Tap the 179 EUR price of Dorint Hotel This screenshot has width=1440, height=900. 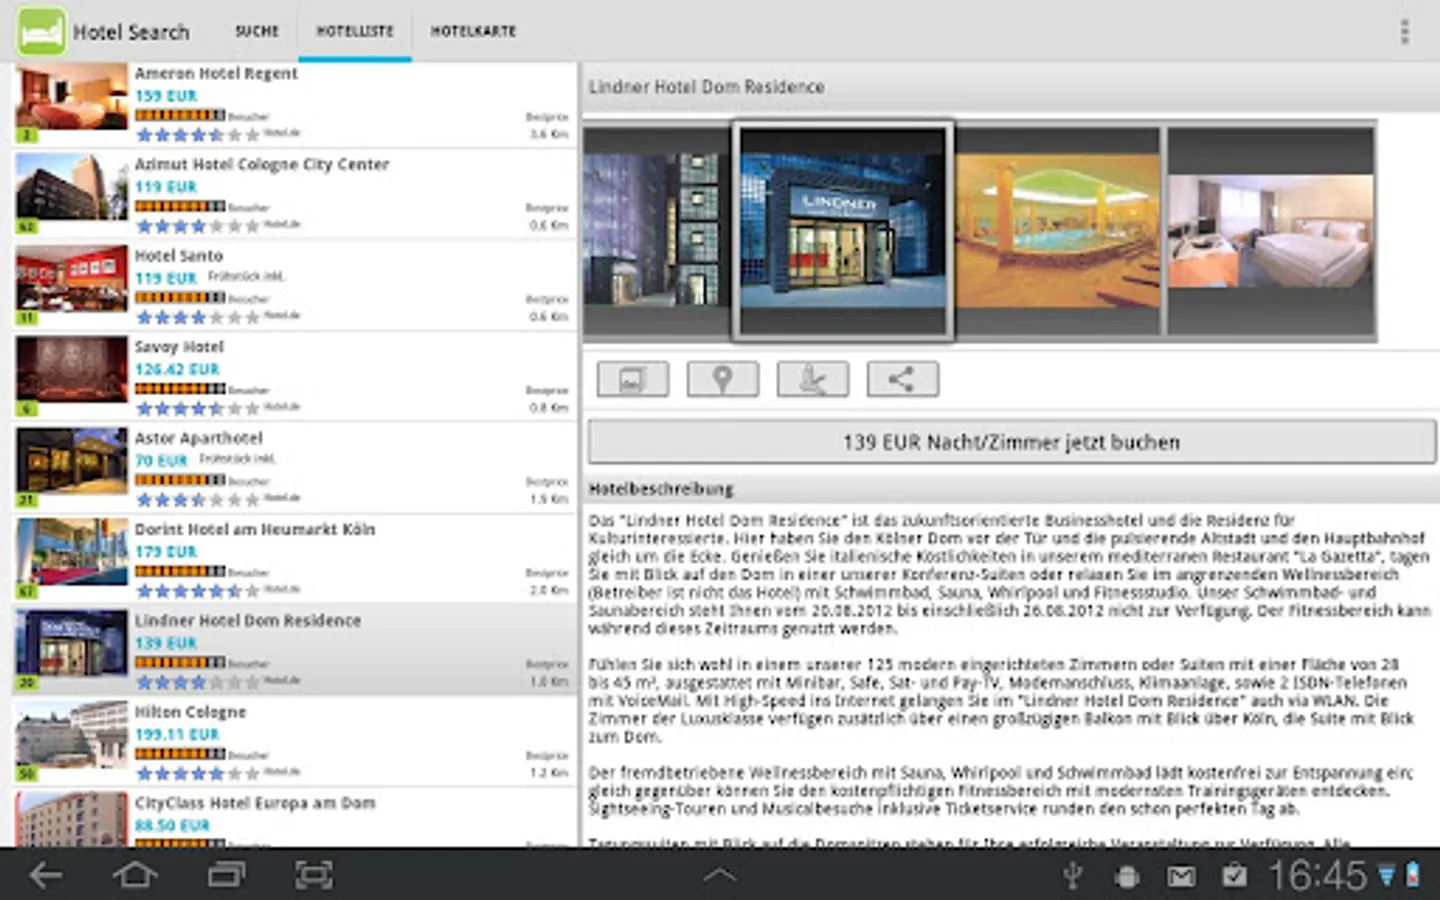(x=166, y=551)
